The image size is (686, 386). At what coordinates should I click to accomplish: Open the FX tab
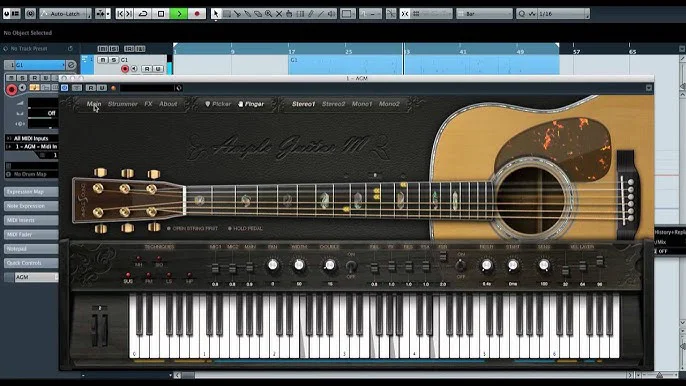(x=148, y=104)
